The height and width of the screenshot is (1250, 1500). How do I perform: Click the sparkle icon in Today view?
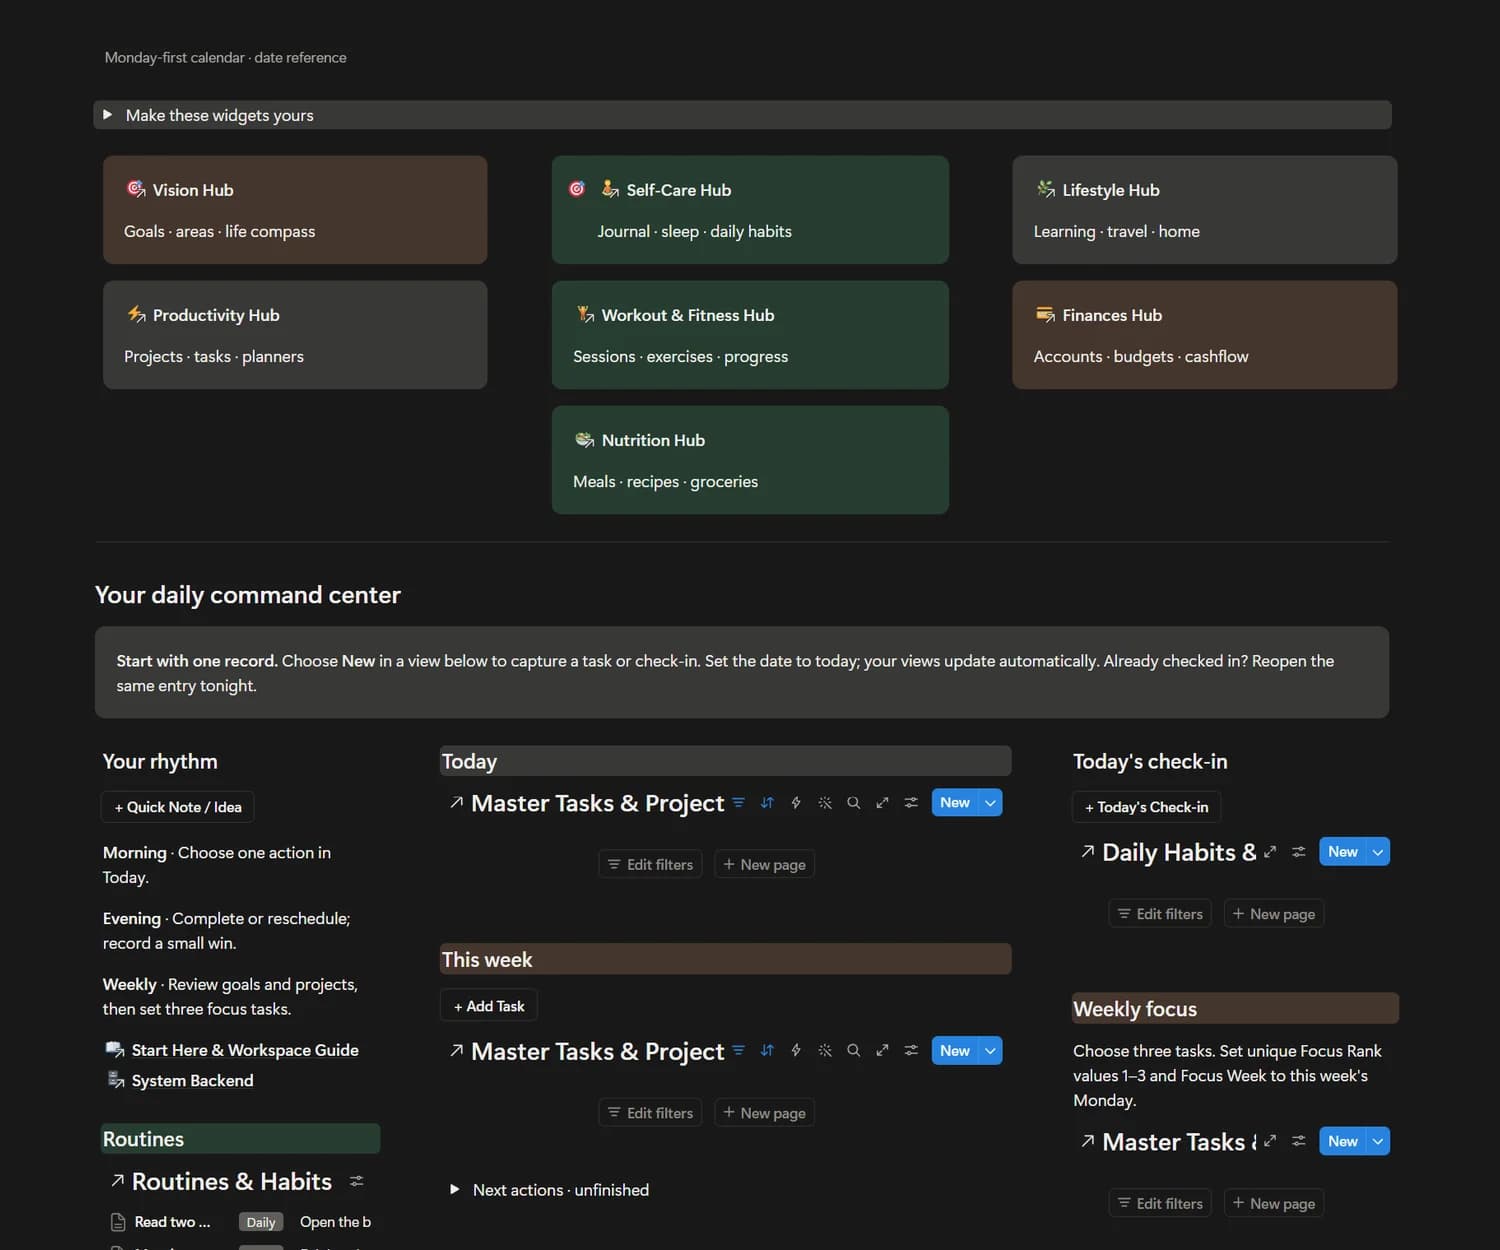(825, 802)
